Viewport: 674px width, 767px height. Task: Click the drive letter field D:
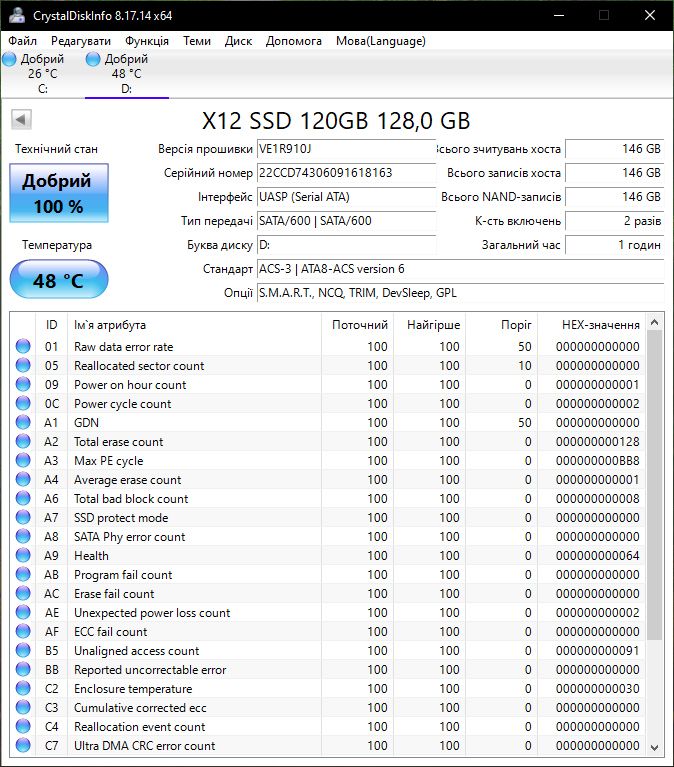[346, 245]
